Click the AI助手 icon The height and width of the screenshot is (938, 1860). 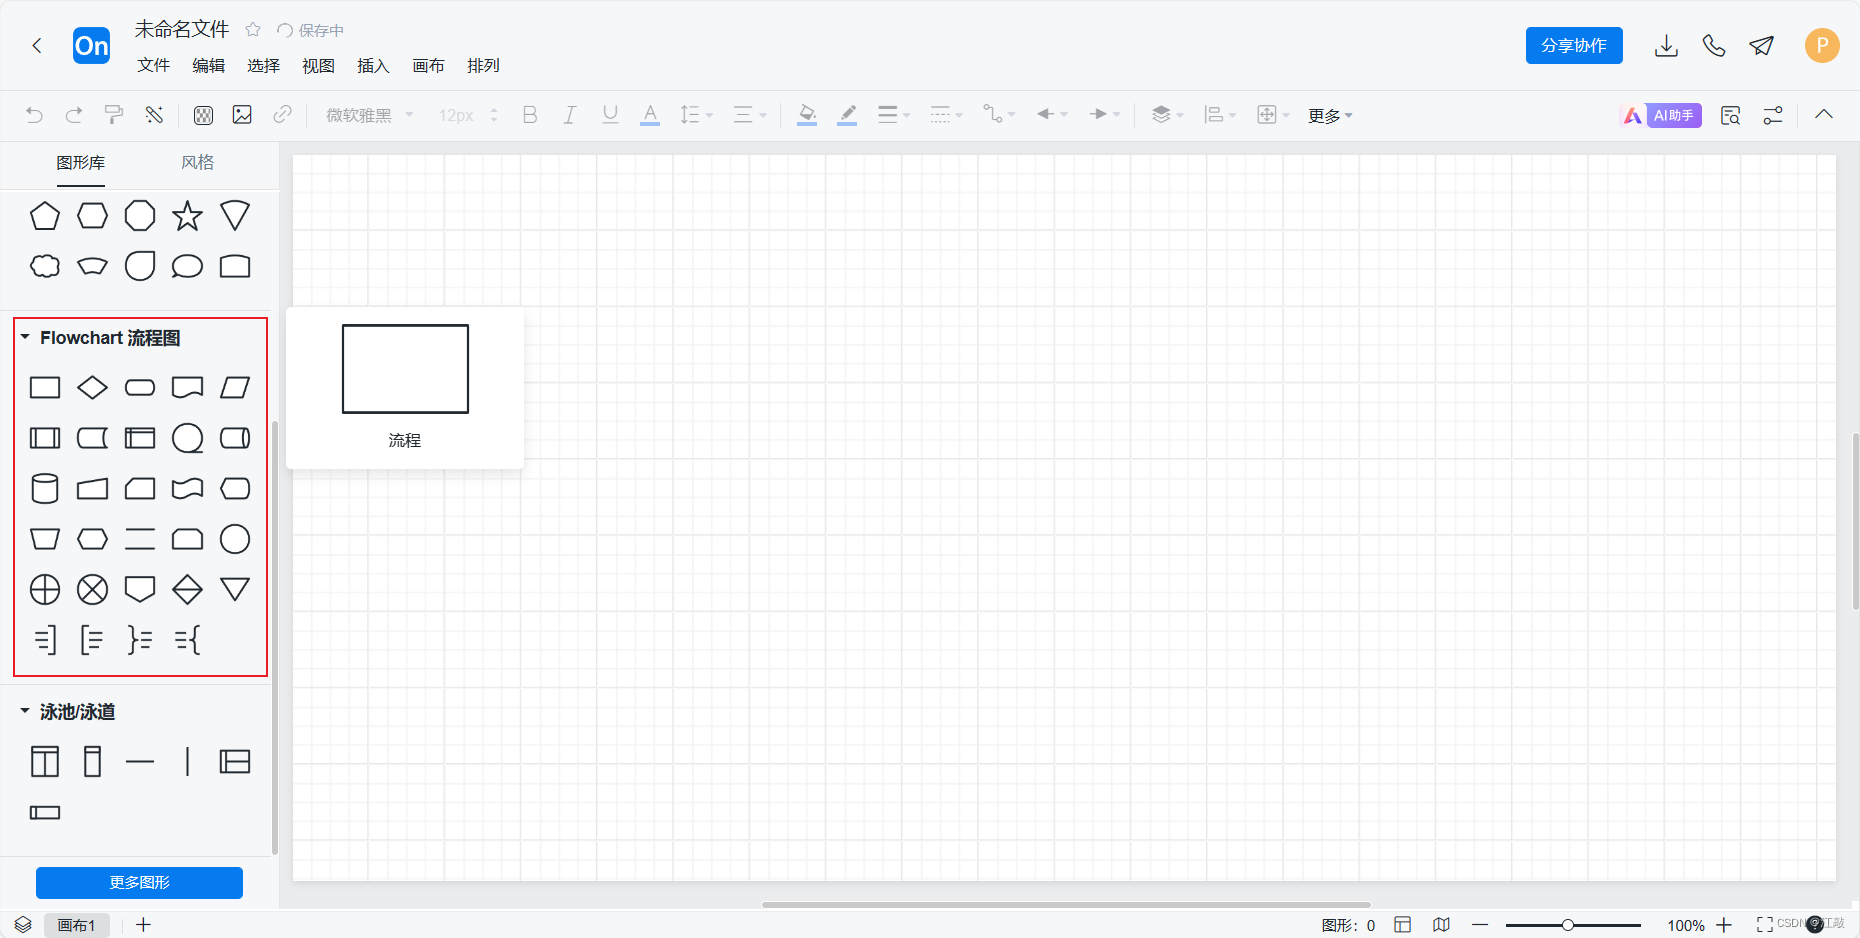[1661, 114]
